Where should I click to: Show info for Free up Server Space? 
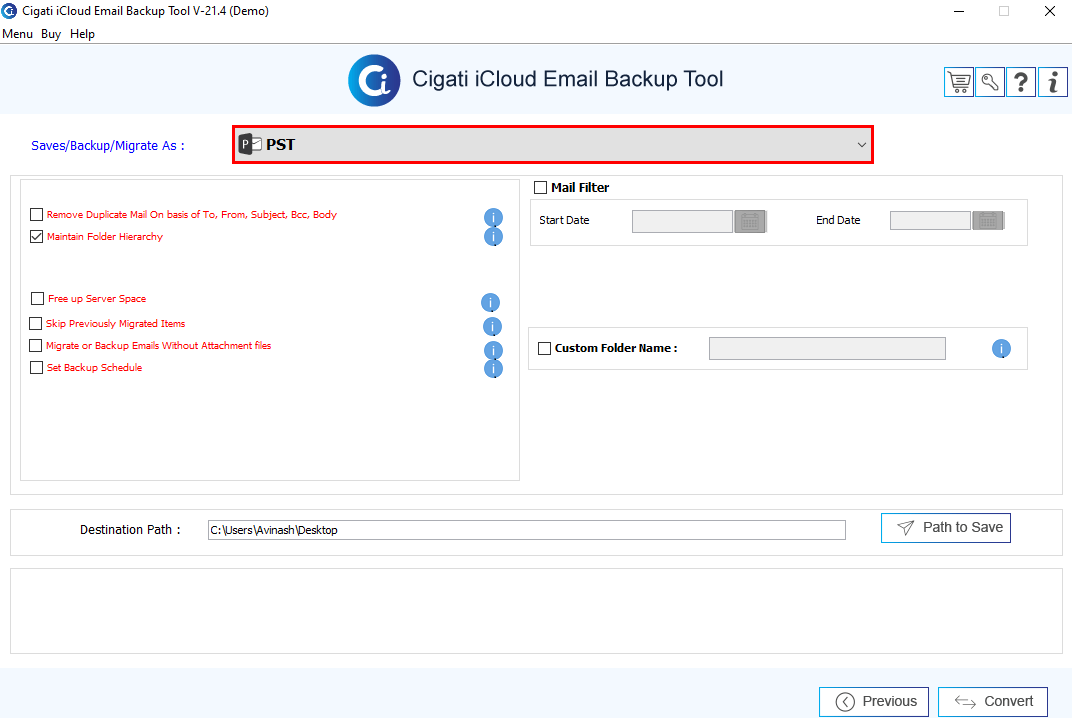pos(490,302)
